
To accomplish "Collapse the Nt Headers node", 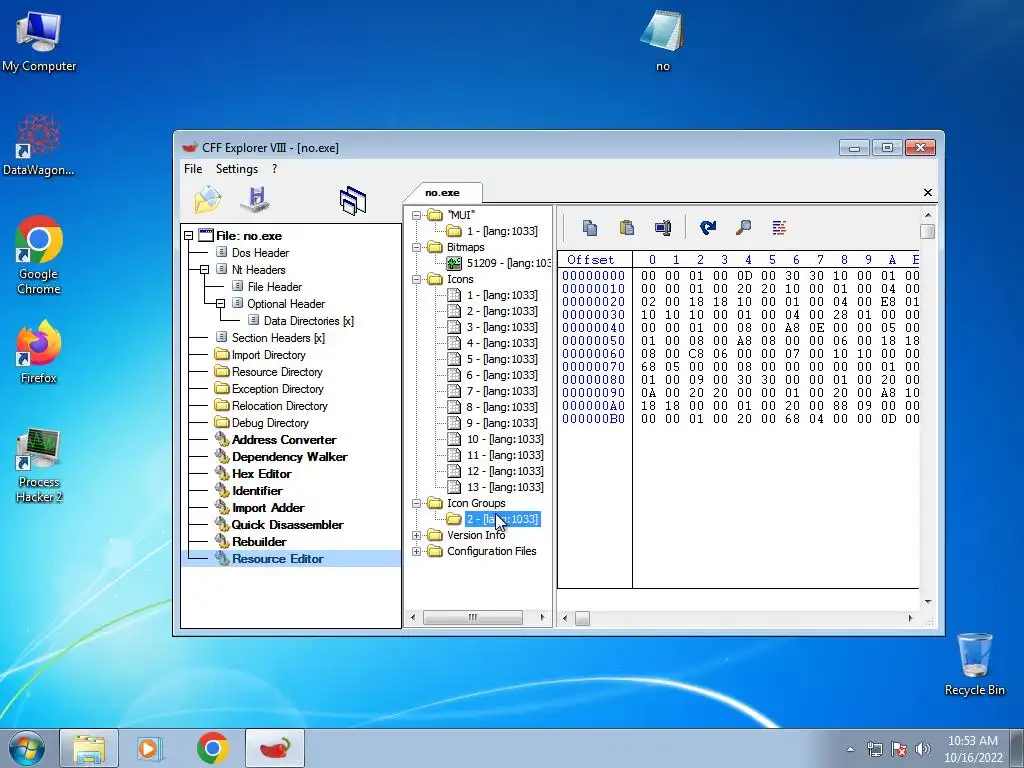I will pyautogui.click(x=204, y=270).
